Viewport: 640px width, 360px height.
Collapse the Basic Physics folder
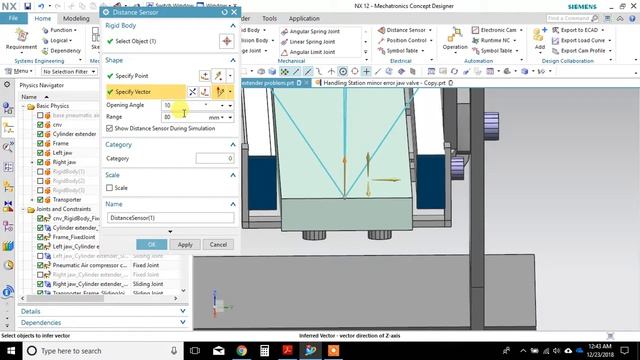[x=24, y=106]
